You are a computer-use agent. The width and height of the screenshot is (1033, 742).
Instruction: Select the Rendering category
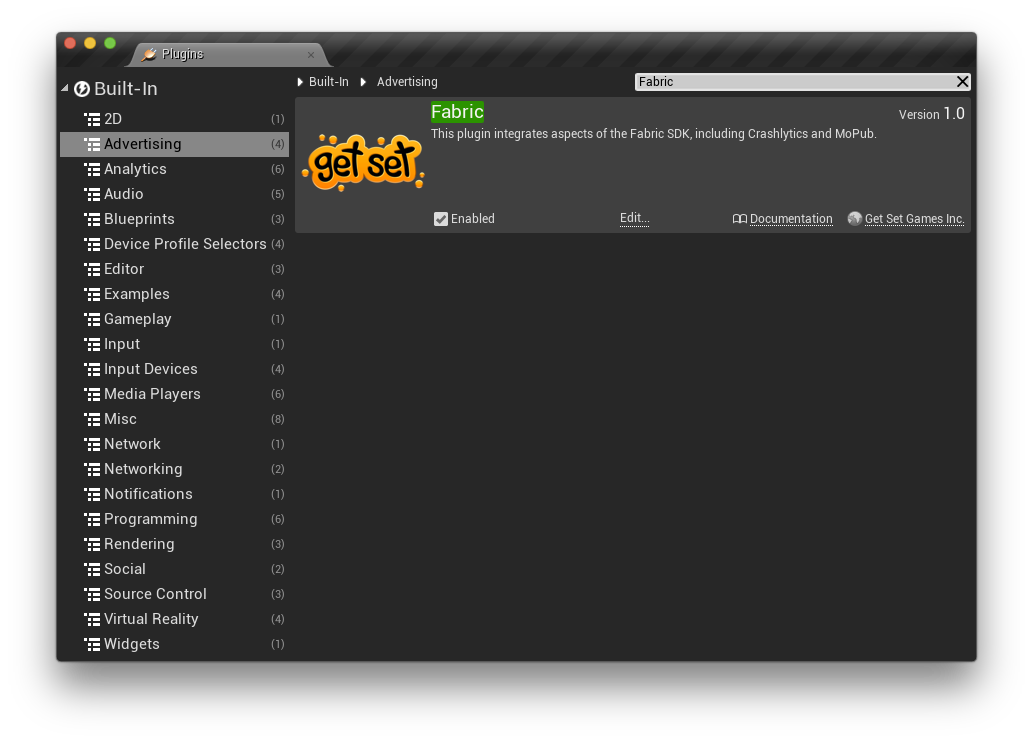click(x=175, y=545)
